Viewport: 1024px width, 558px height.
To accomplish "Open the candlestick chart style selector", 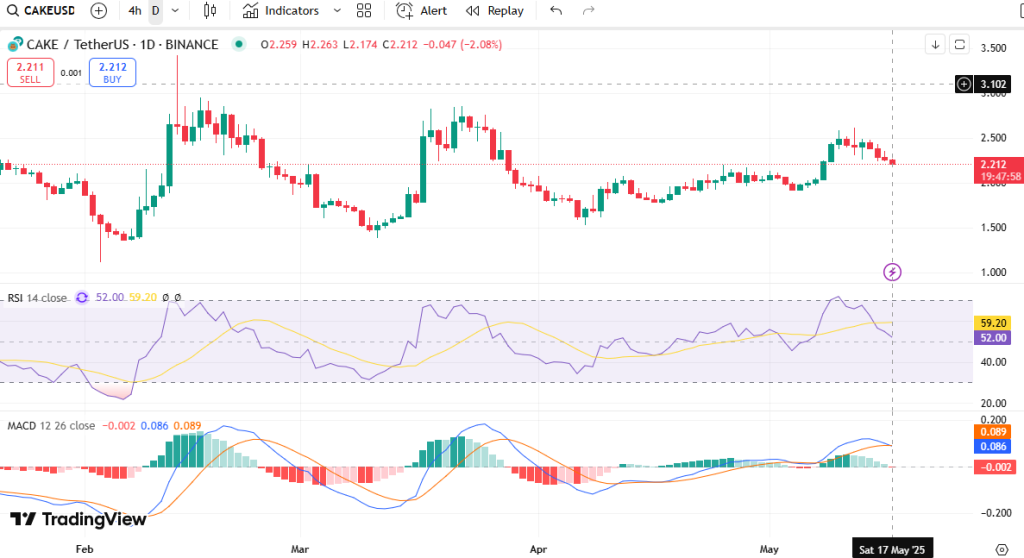I will pyautogui.click(x=209, y=11).
